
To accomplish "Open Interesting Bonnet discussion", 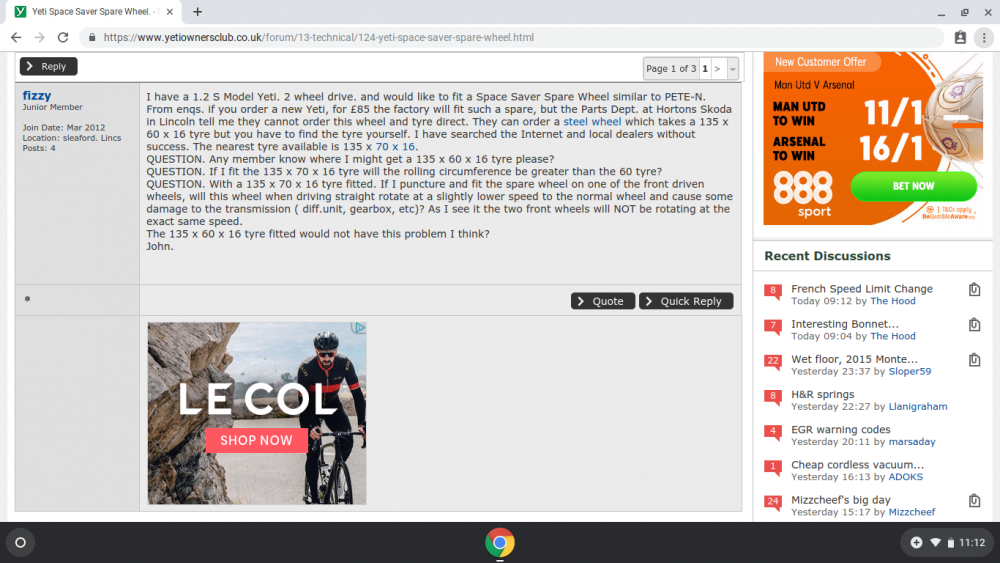I will pos(844,324).
